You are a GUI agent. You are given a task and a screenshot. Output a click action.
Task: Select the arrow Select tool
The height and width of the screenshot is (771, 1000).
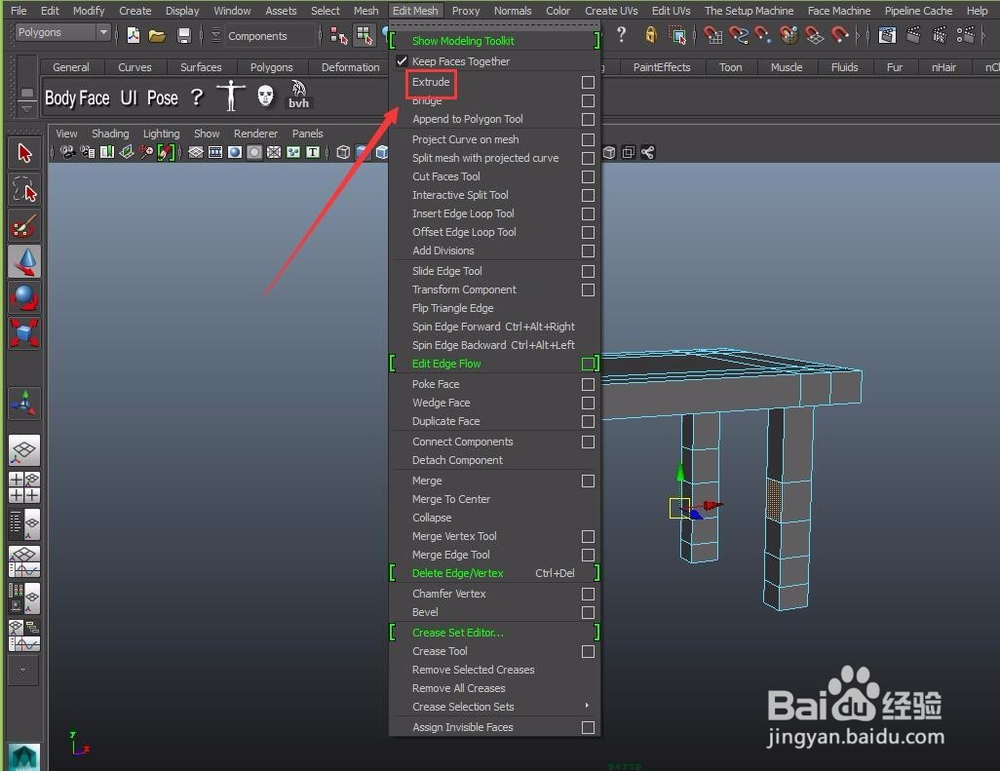[24, 153]
